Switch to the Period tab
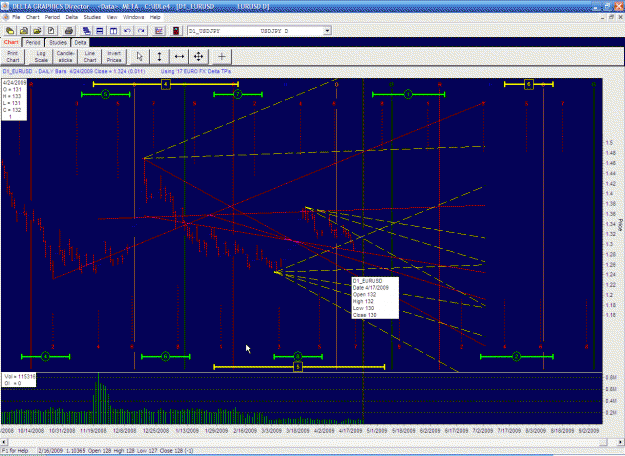Screen dimensions: 625x456 [33, 43]
